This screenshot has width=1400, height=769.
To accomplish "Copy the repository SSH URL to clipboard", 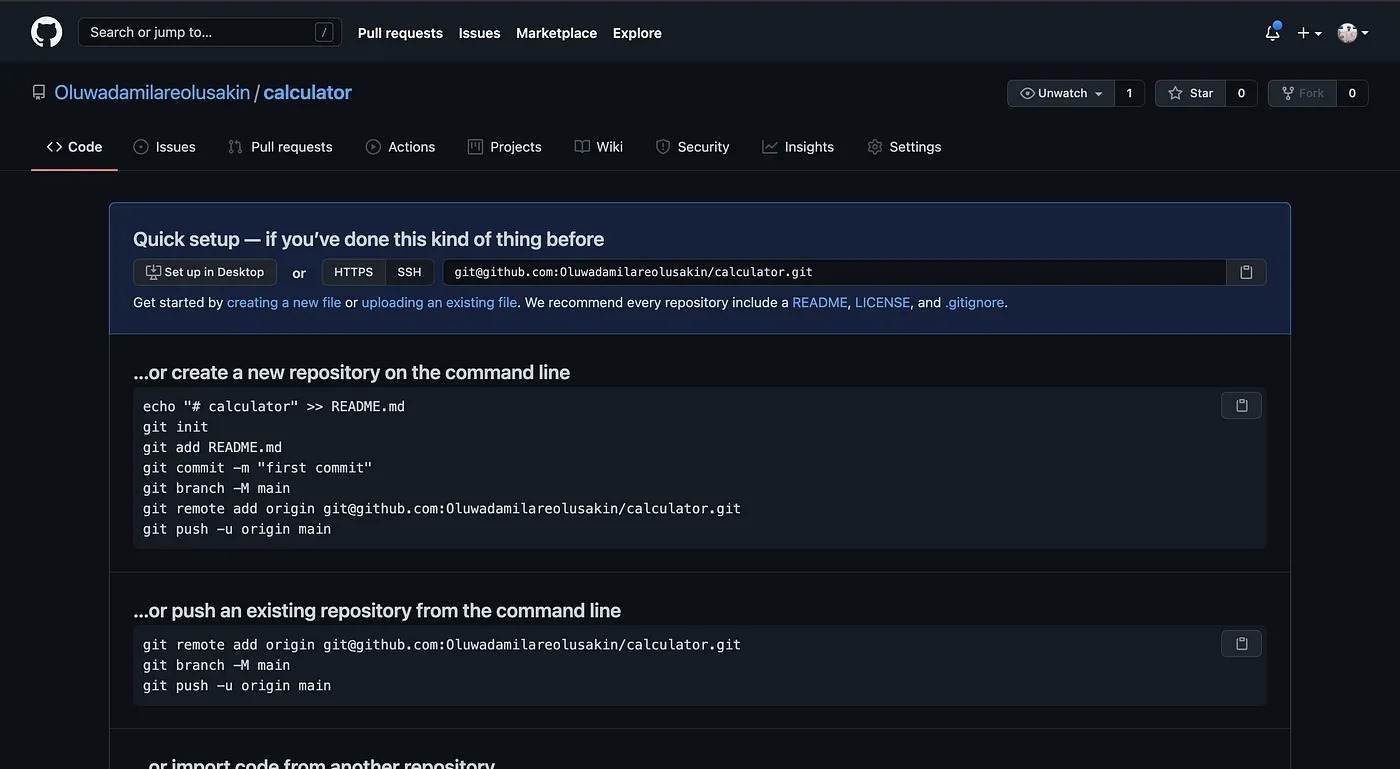I will tap(1246, 272).
